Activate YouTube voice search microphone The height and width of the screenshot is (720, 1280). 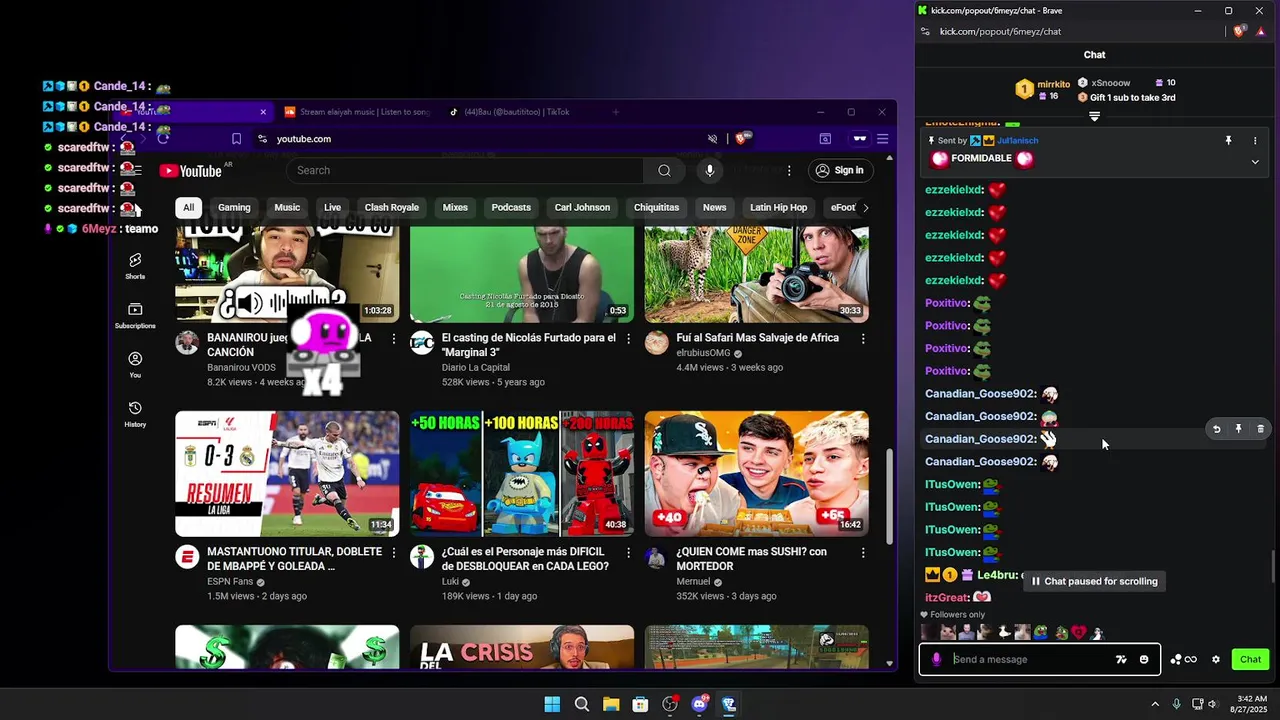pyautogui.click(x=710, y=170)
